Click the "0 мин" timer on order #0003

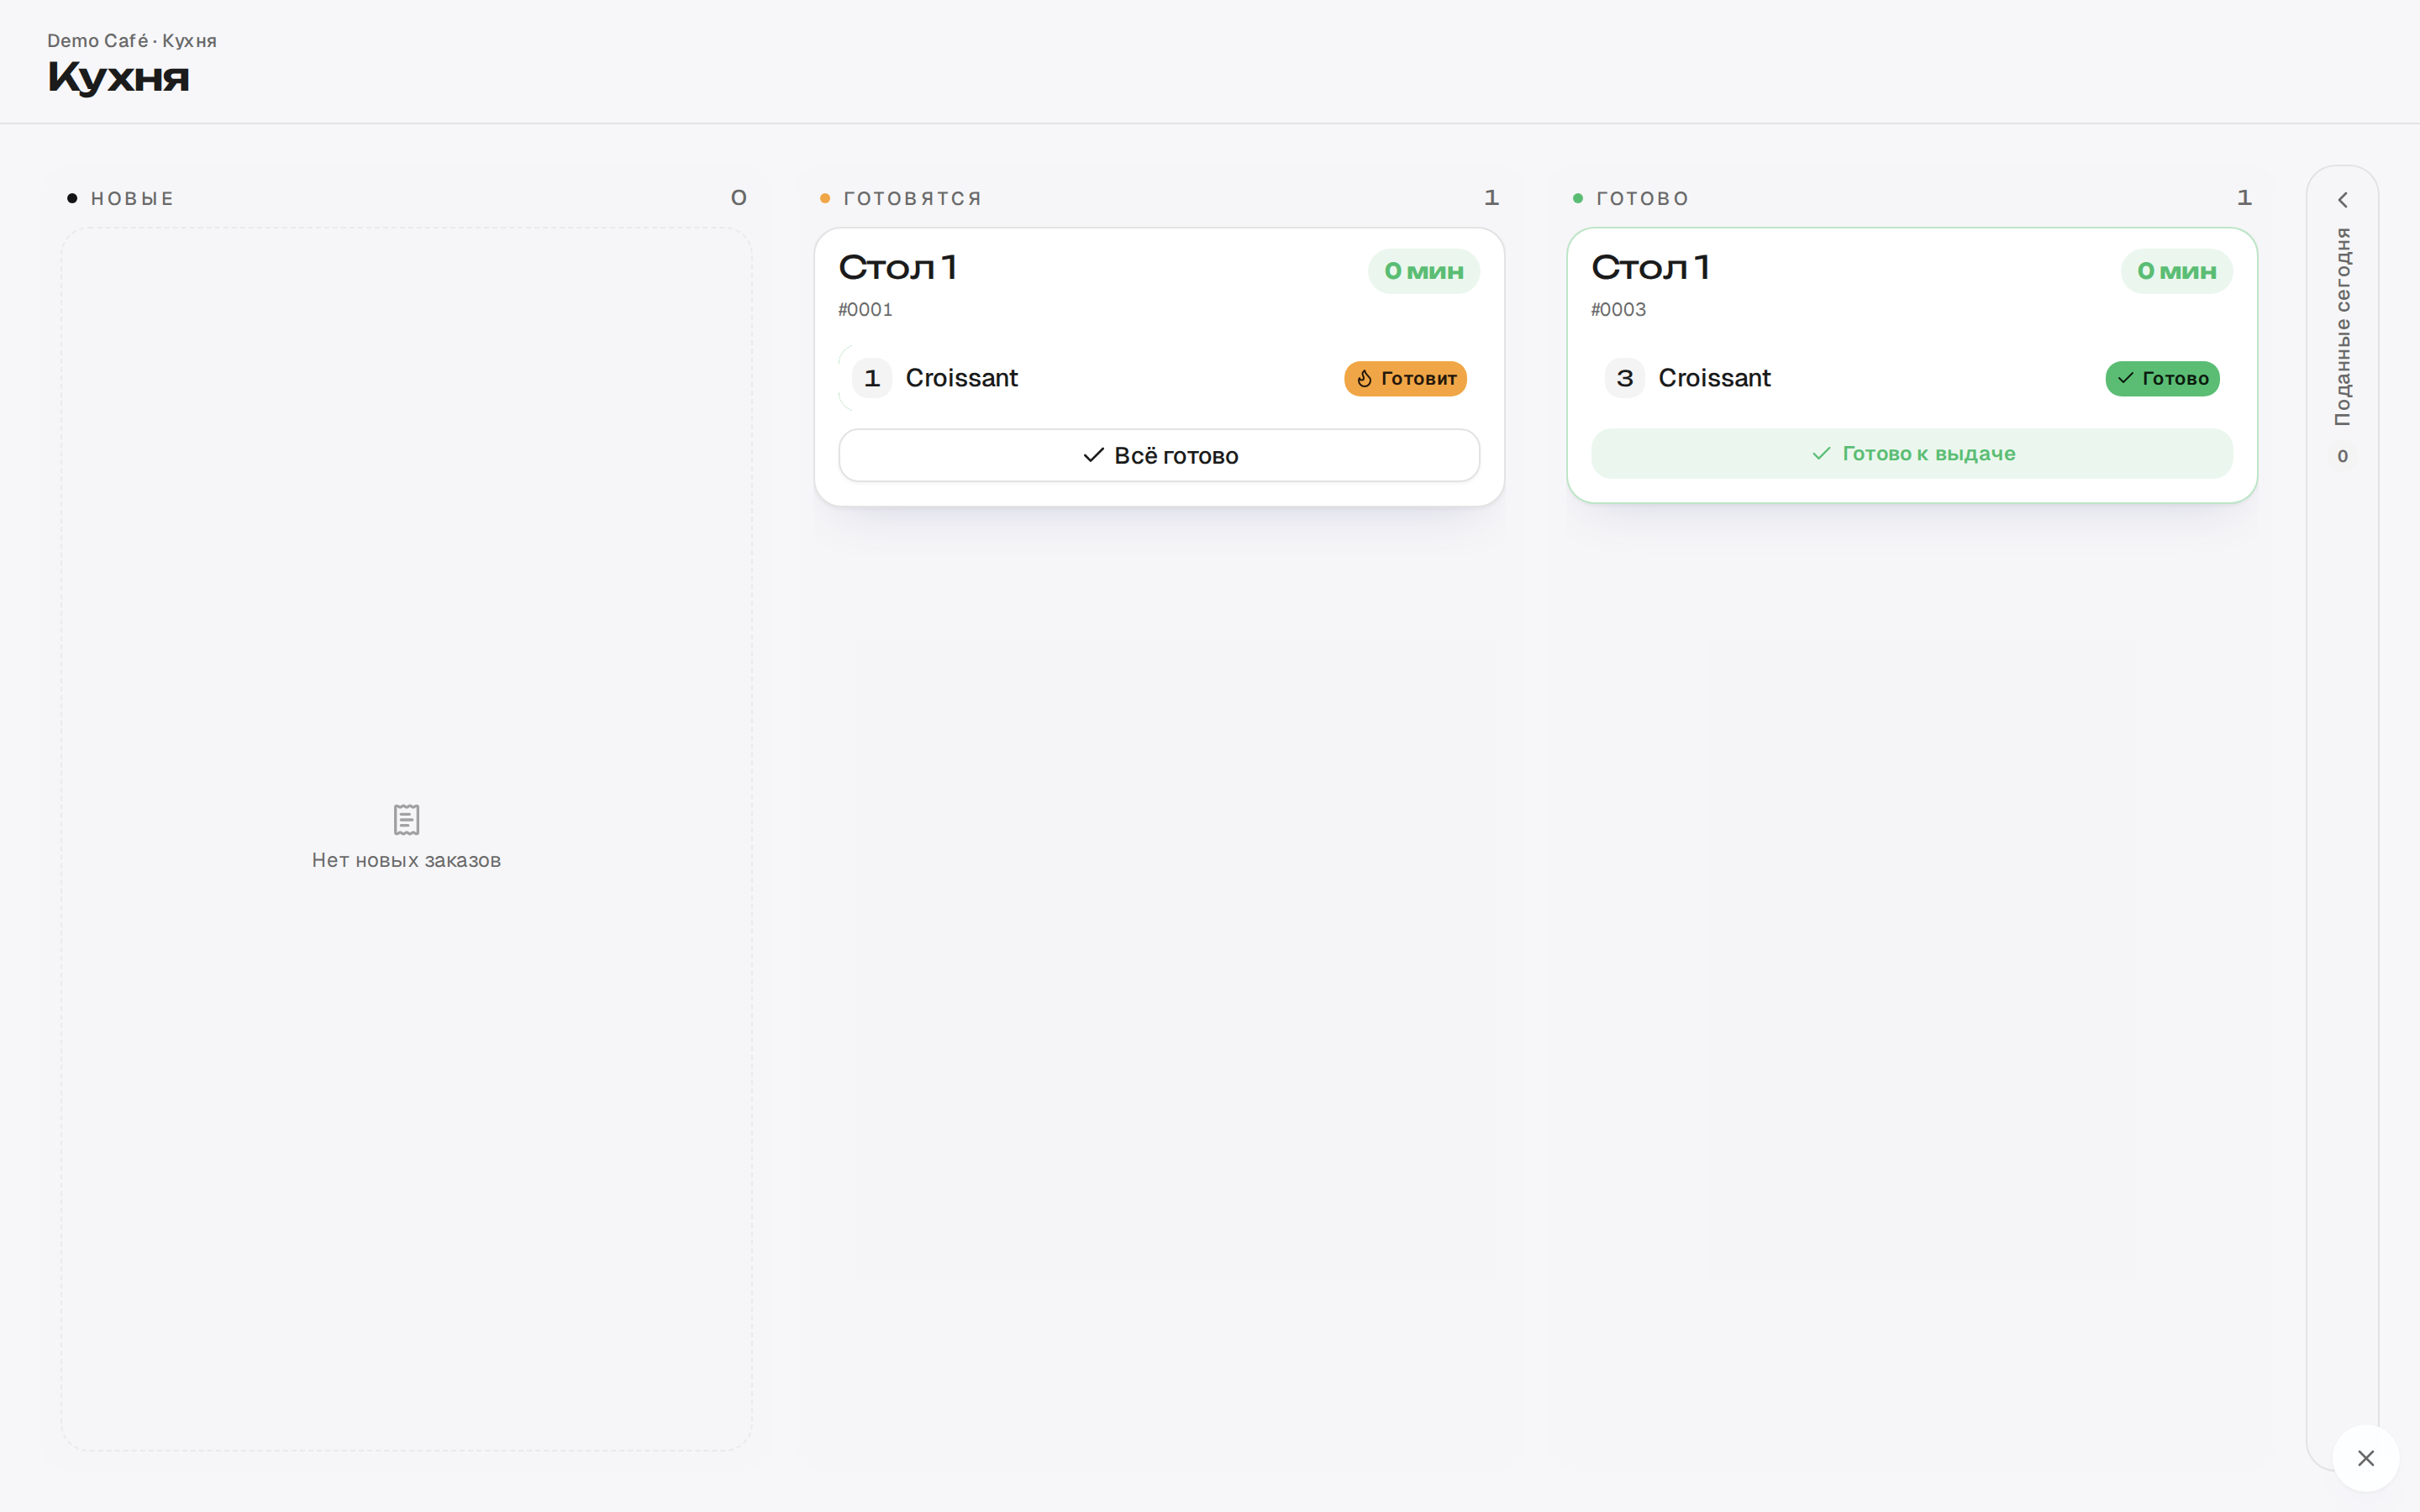(x=2176, y=271)
